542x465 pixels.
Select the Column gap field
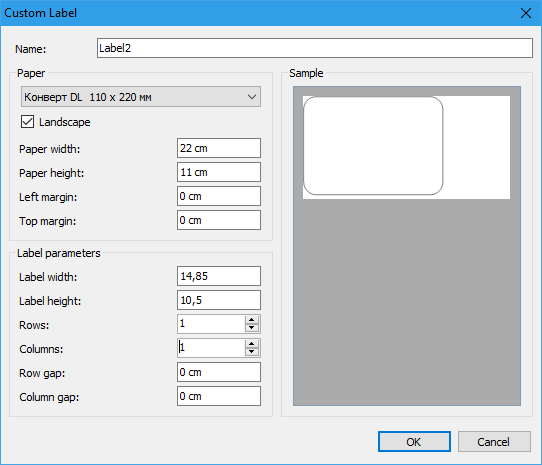tap(219, 396)
